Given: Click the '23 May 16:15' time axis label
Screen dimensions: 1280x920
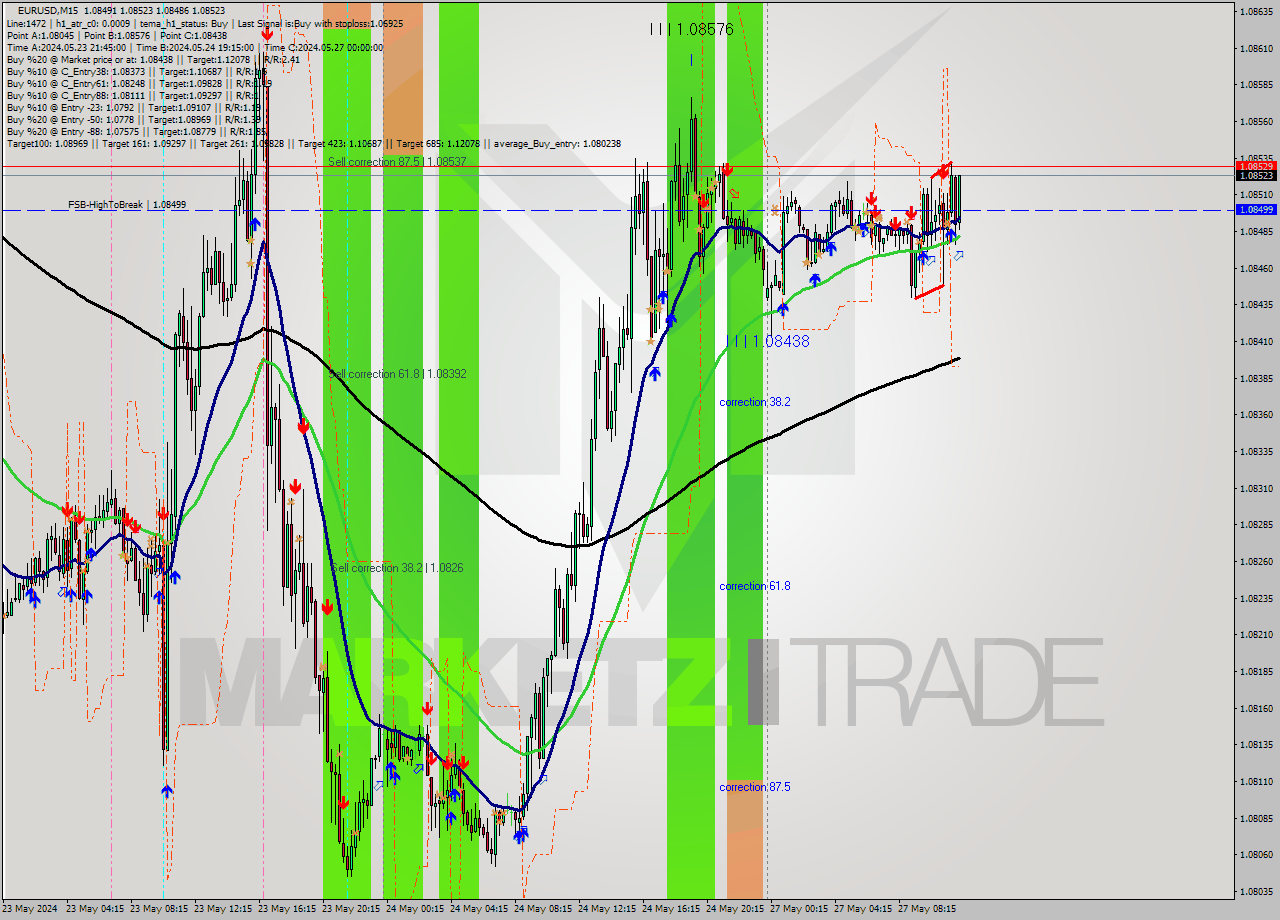Looking at the screenshot, I should coord(287,909).
